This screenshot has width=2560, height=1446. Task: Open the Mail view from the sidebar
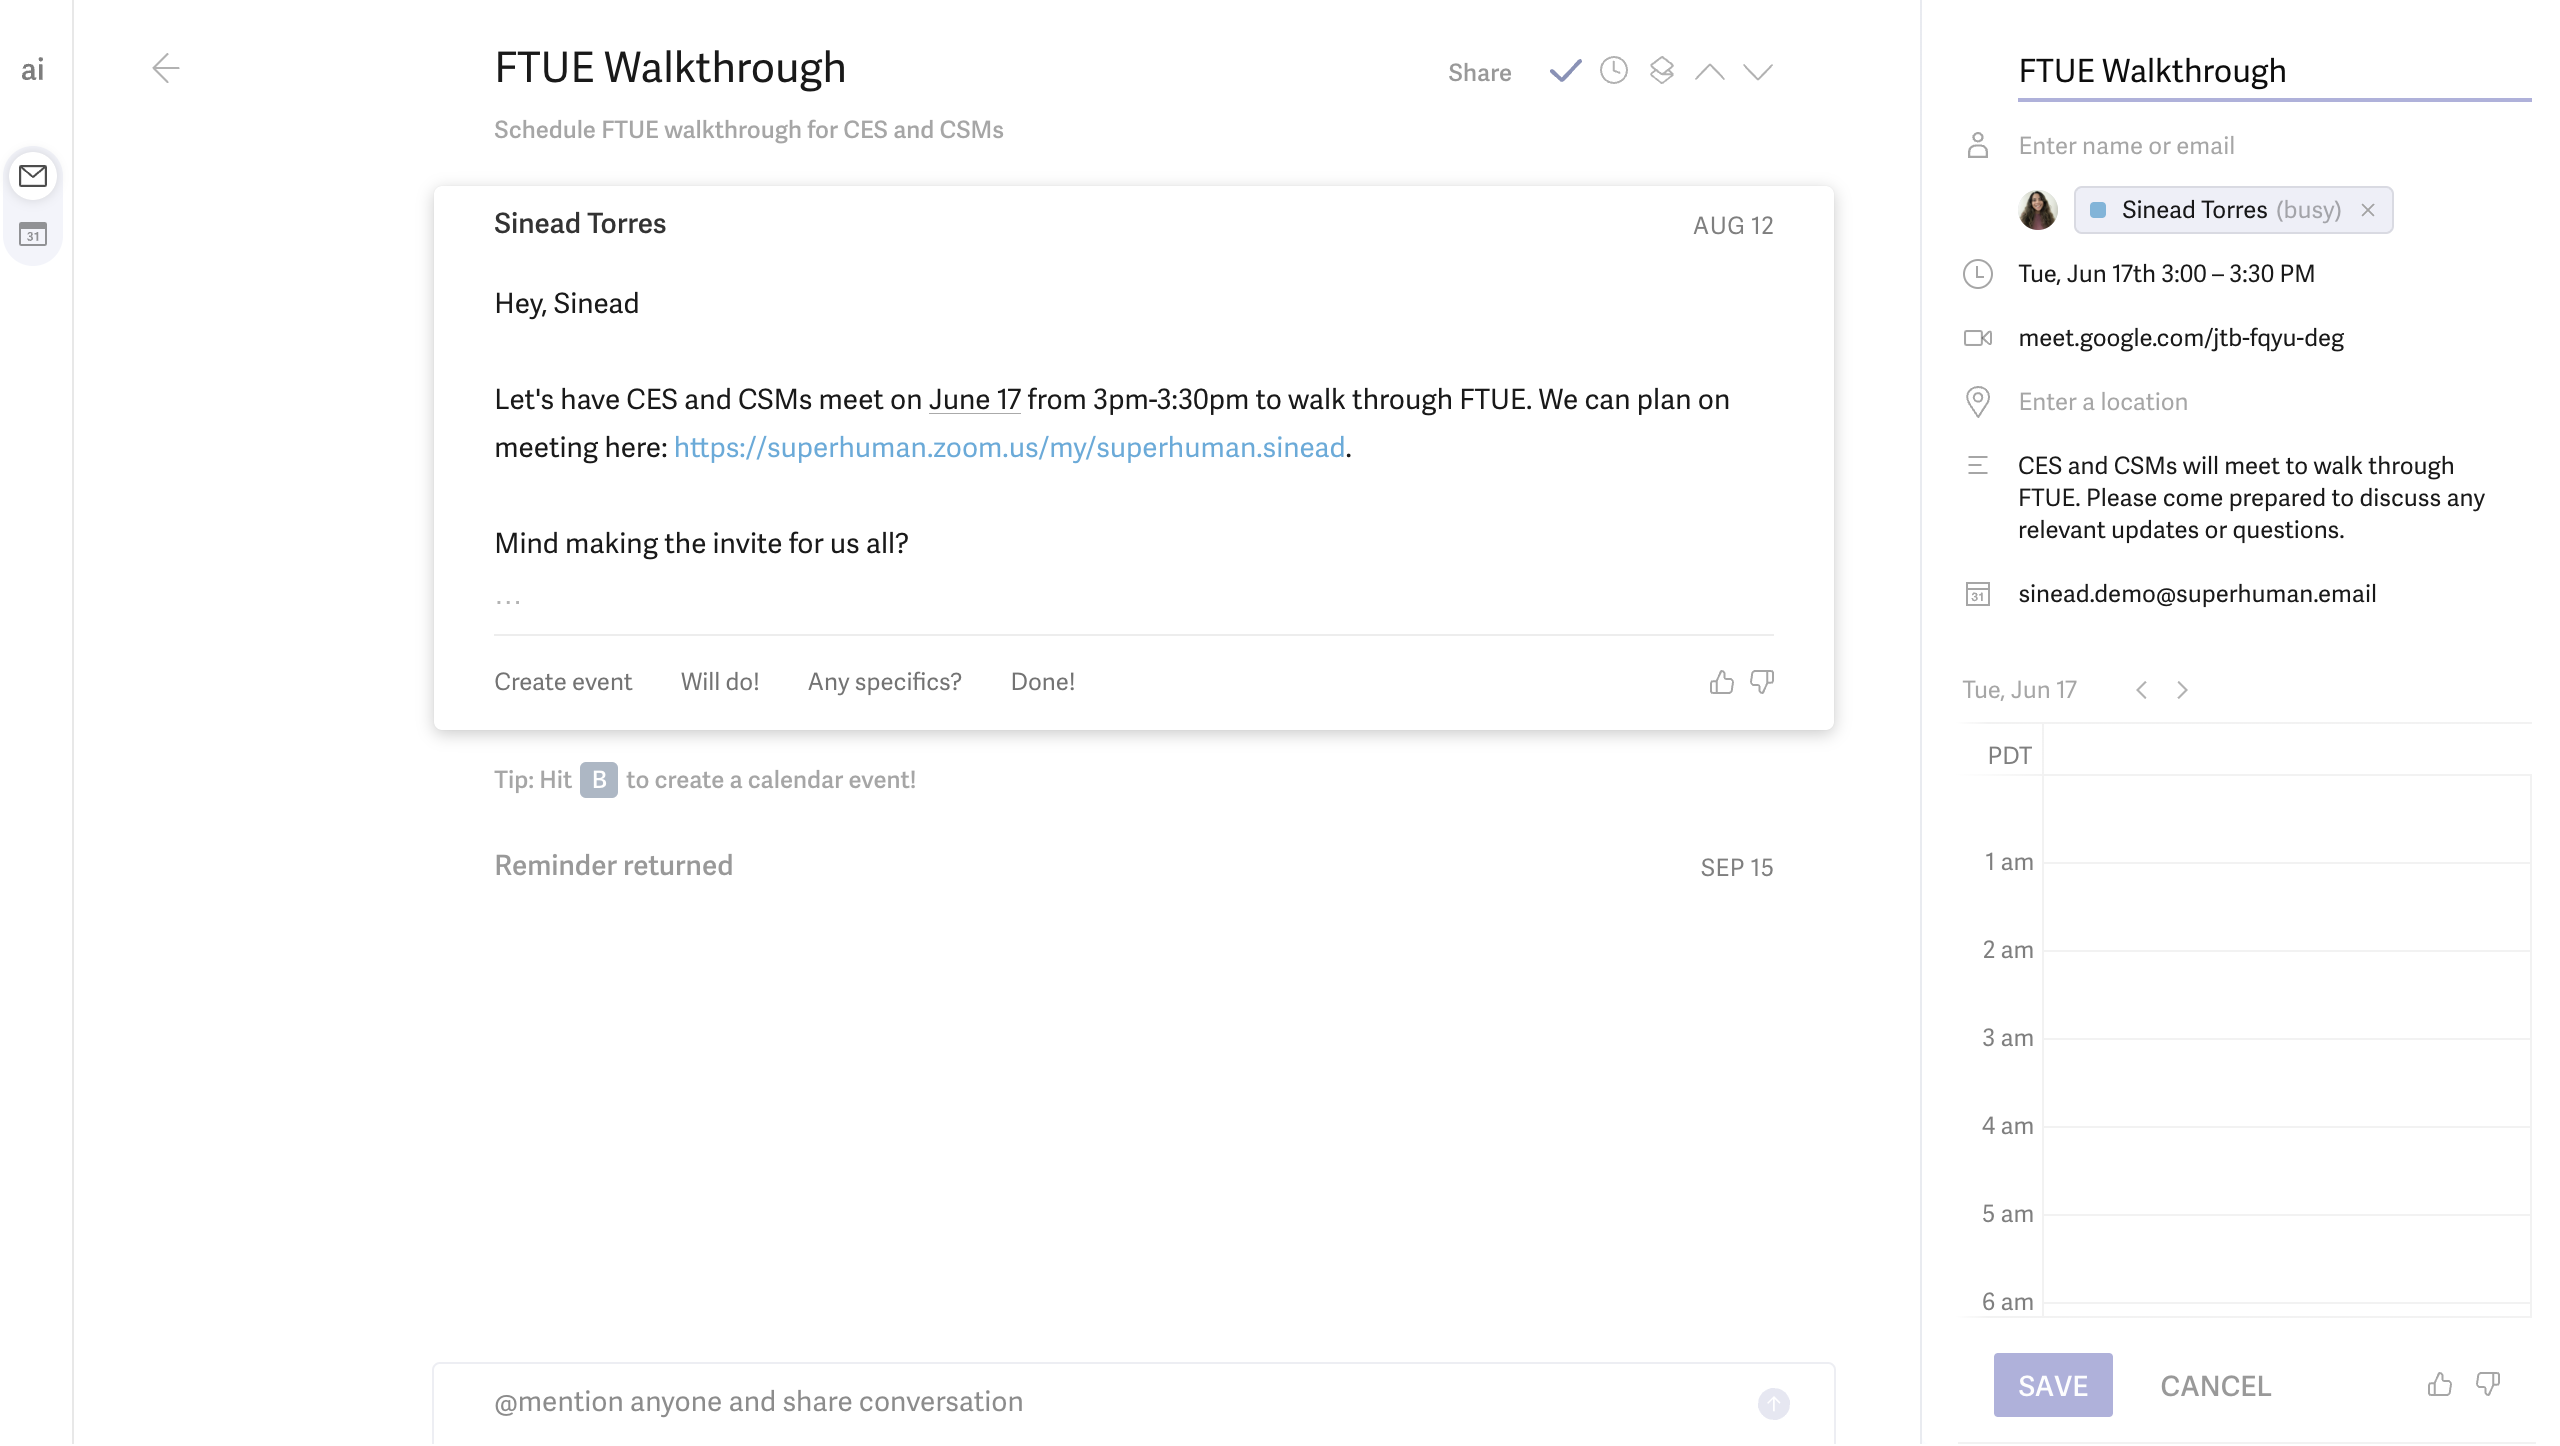tap(33, 176)
